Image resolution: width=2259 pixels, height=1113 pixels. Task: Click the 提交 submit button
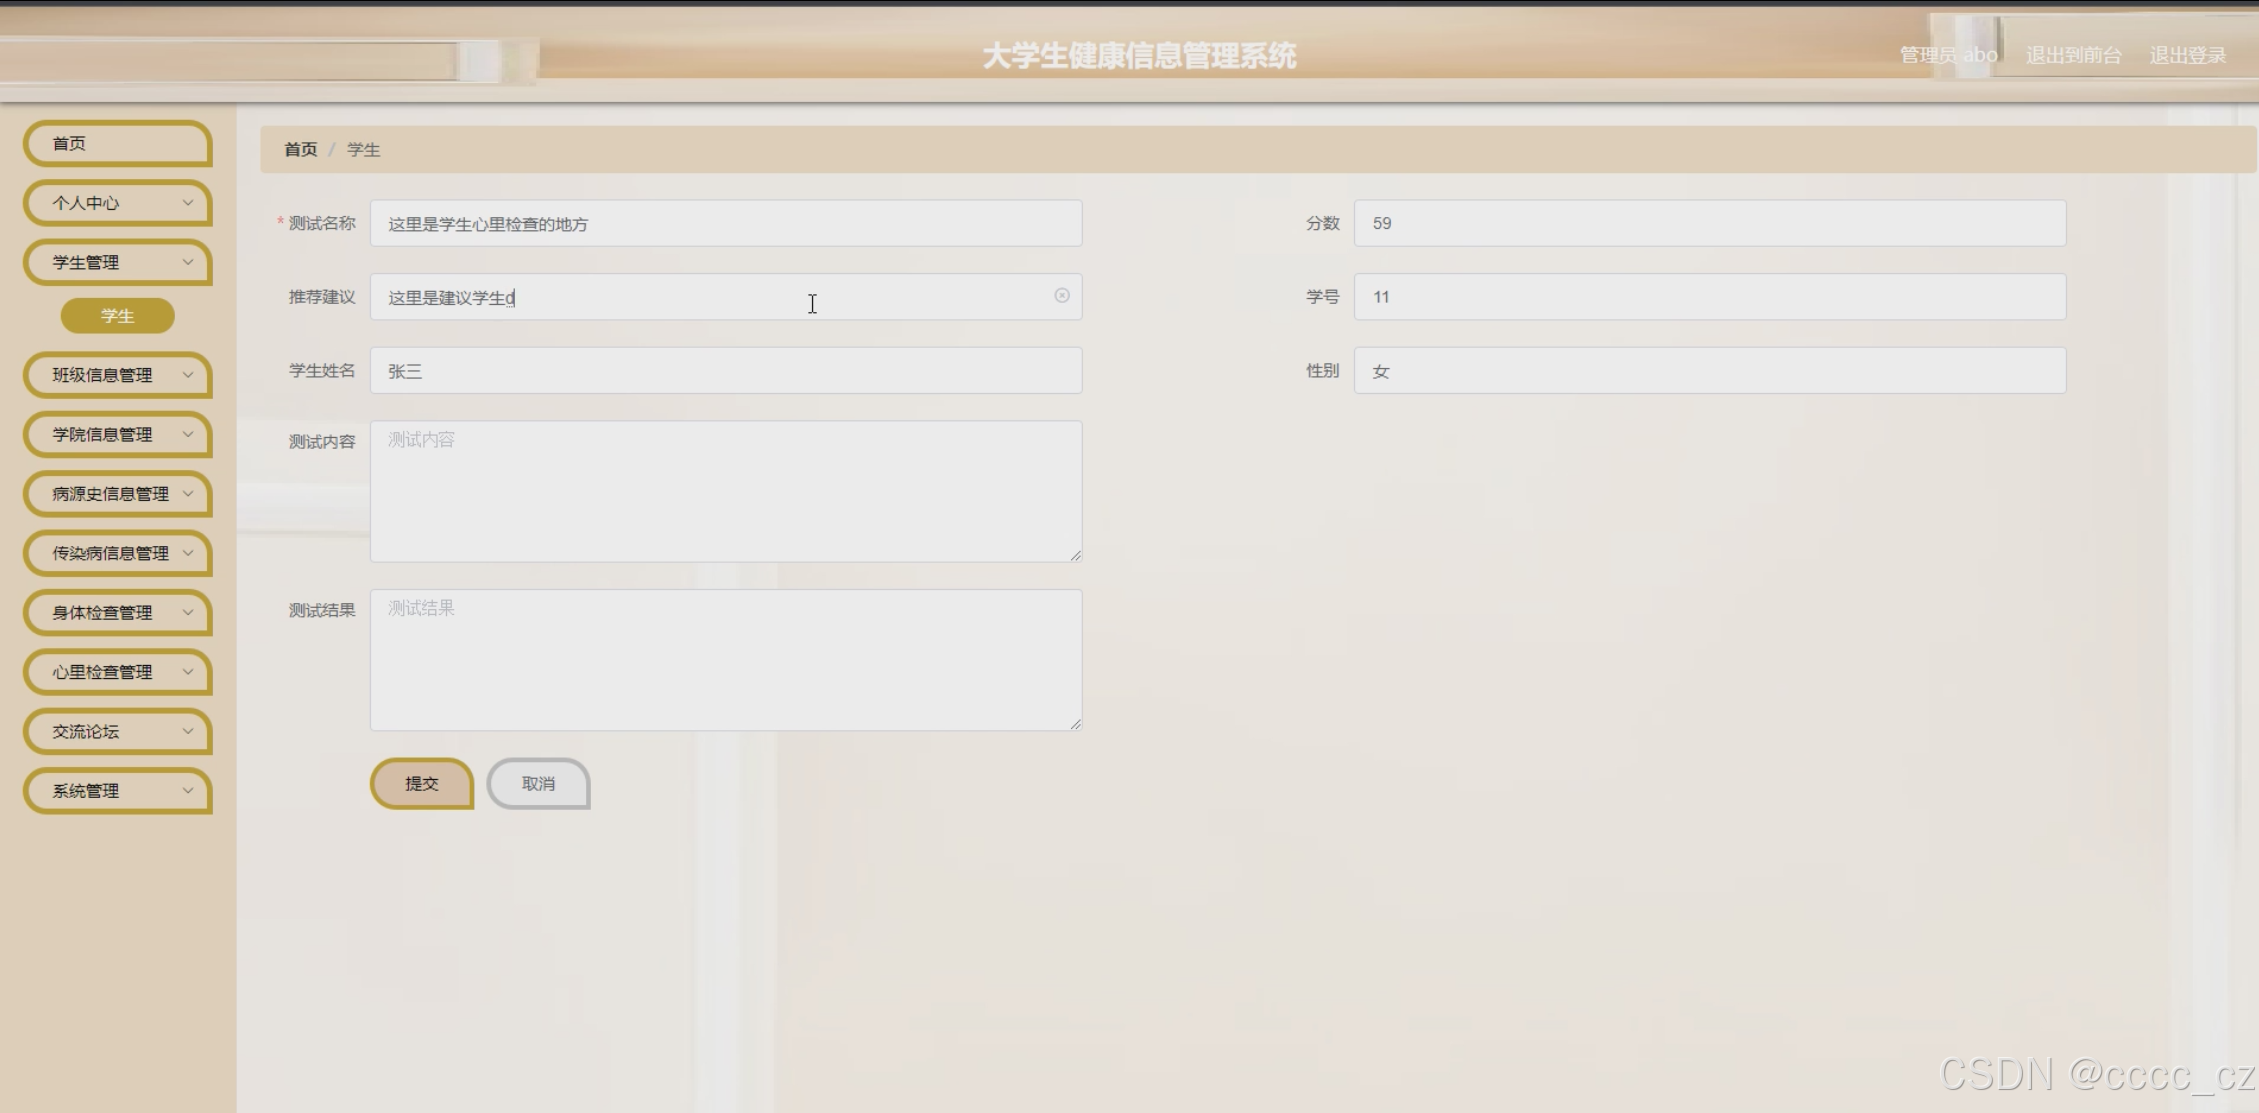click(421, 784)
